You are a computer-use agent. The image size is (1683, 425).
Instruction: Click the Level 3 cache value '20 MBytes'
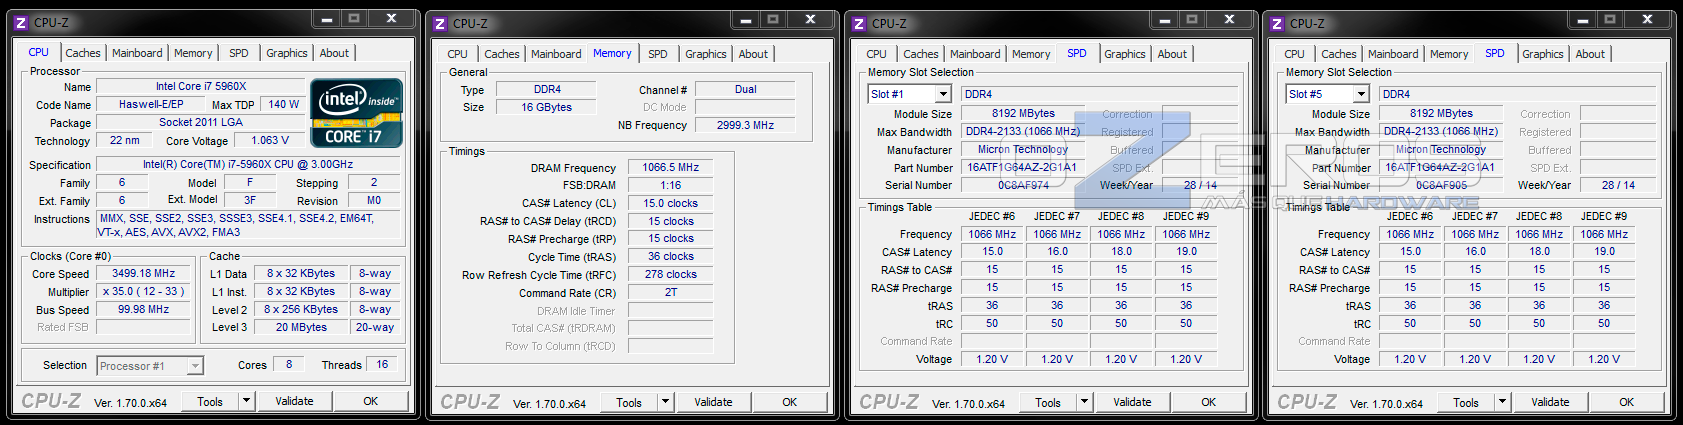click(301, 327)
